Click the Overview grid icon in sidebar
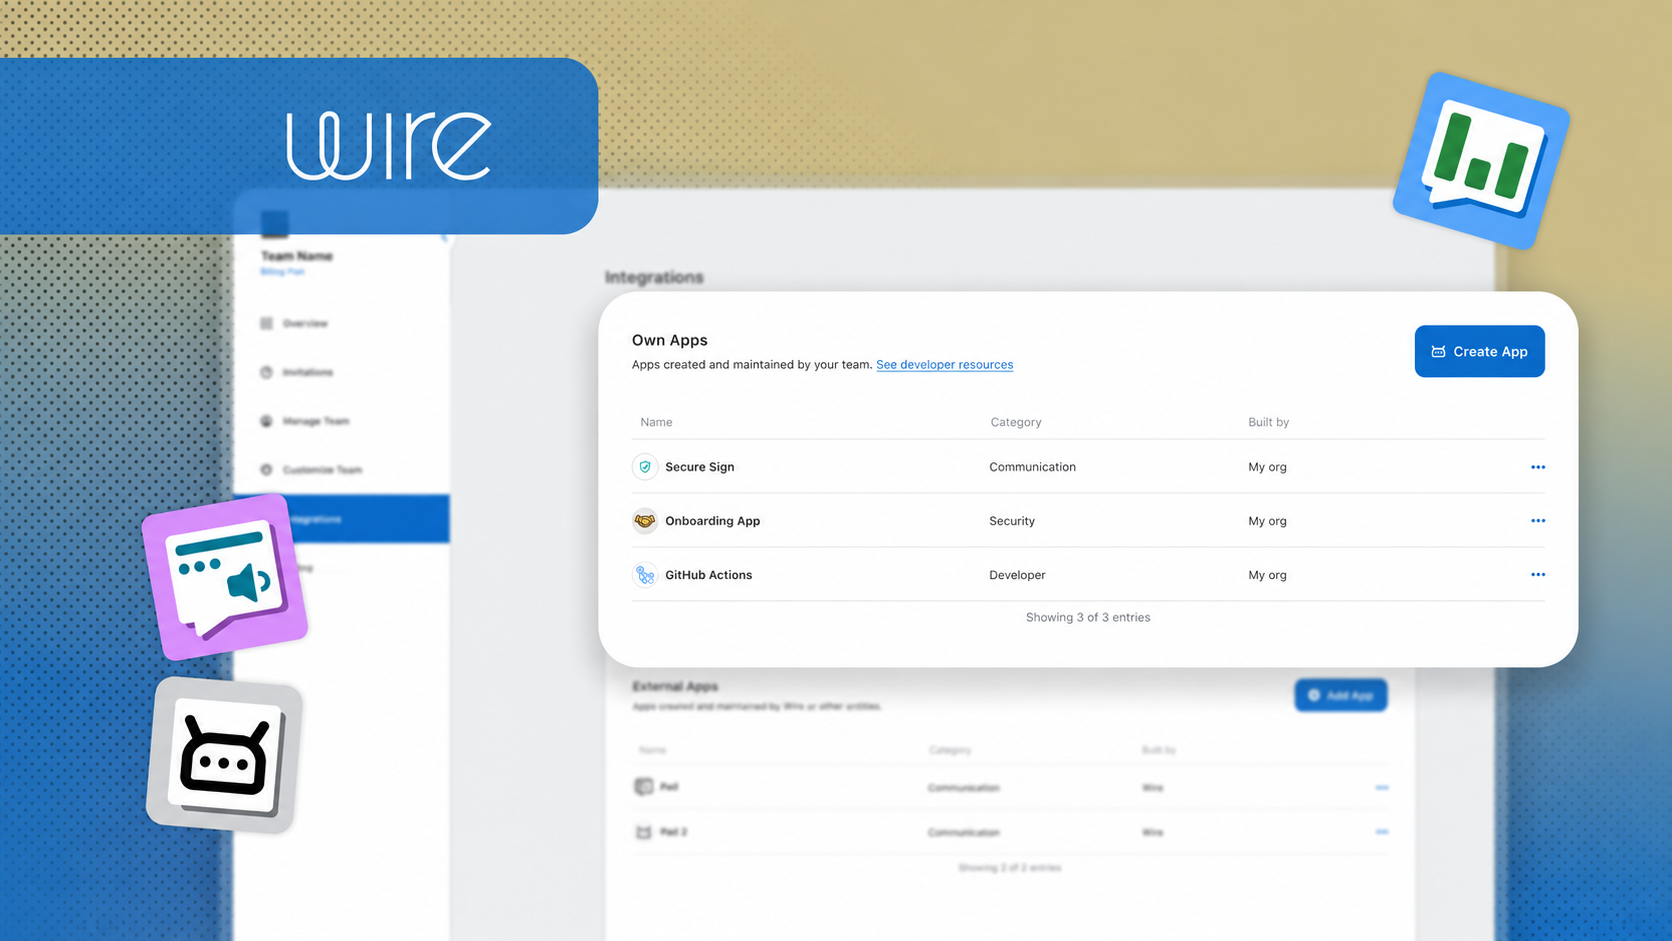Viewport: 1672px width, 941px height. click(x=266, y=323)
